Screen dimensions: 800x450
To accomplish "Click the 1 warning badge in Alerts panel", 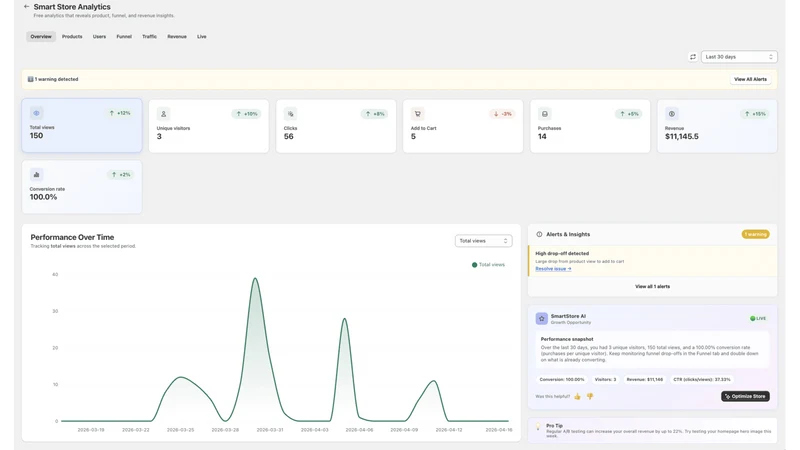I will pyautogui.click(x=755, y=234).
